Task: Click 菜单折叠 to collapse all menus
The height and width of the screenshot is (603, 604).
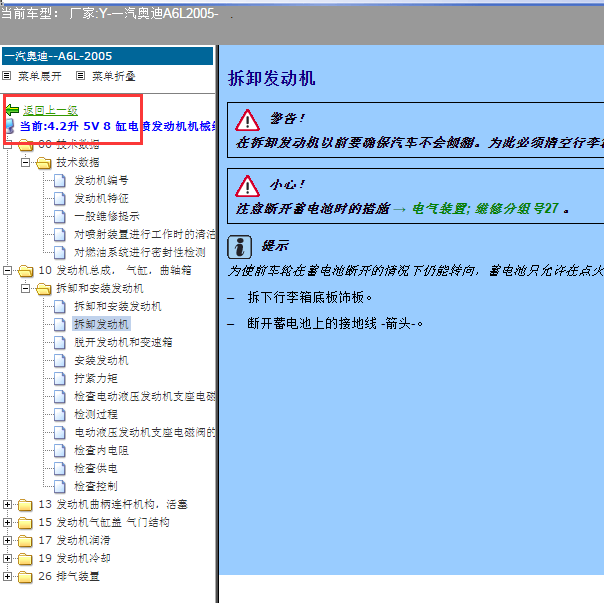Action: (x=114, y=76)
